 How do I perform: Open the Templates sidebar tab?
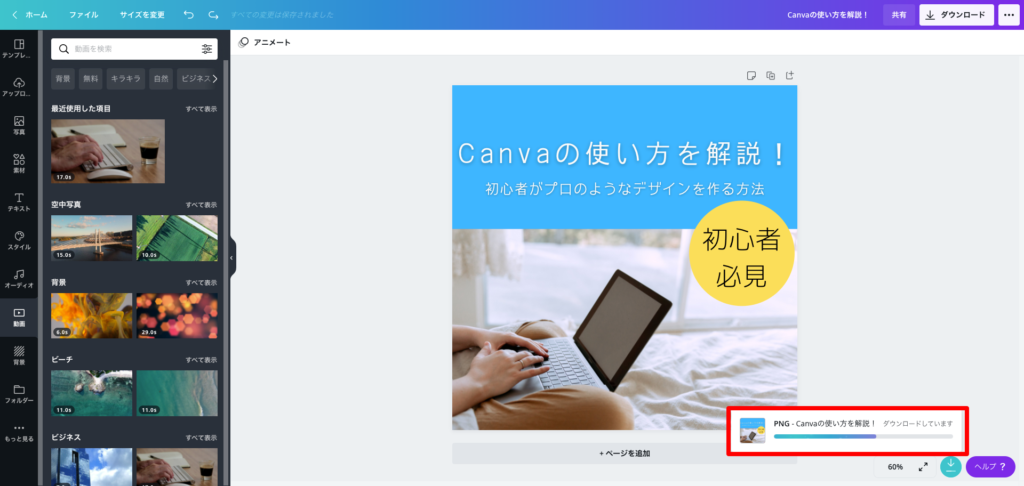coord(19,49)
